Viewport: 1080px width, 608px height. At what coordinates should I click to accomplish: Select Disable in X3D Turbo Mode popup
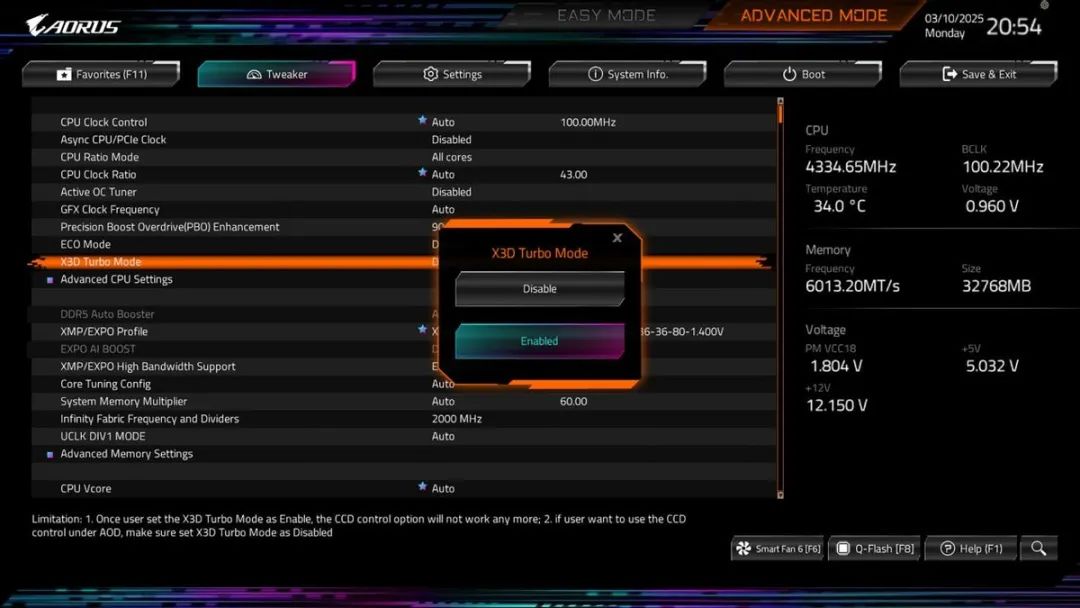pyautogui.click(x=539, y=289)
